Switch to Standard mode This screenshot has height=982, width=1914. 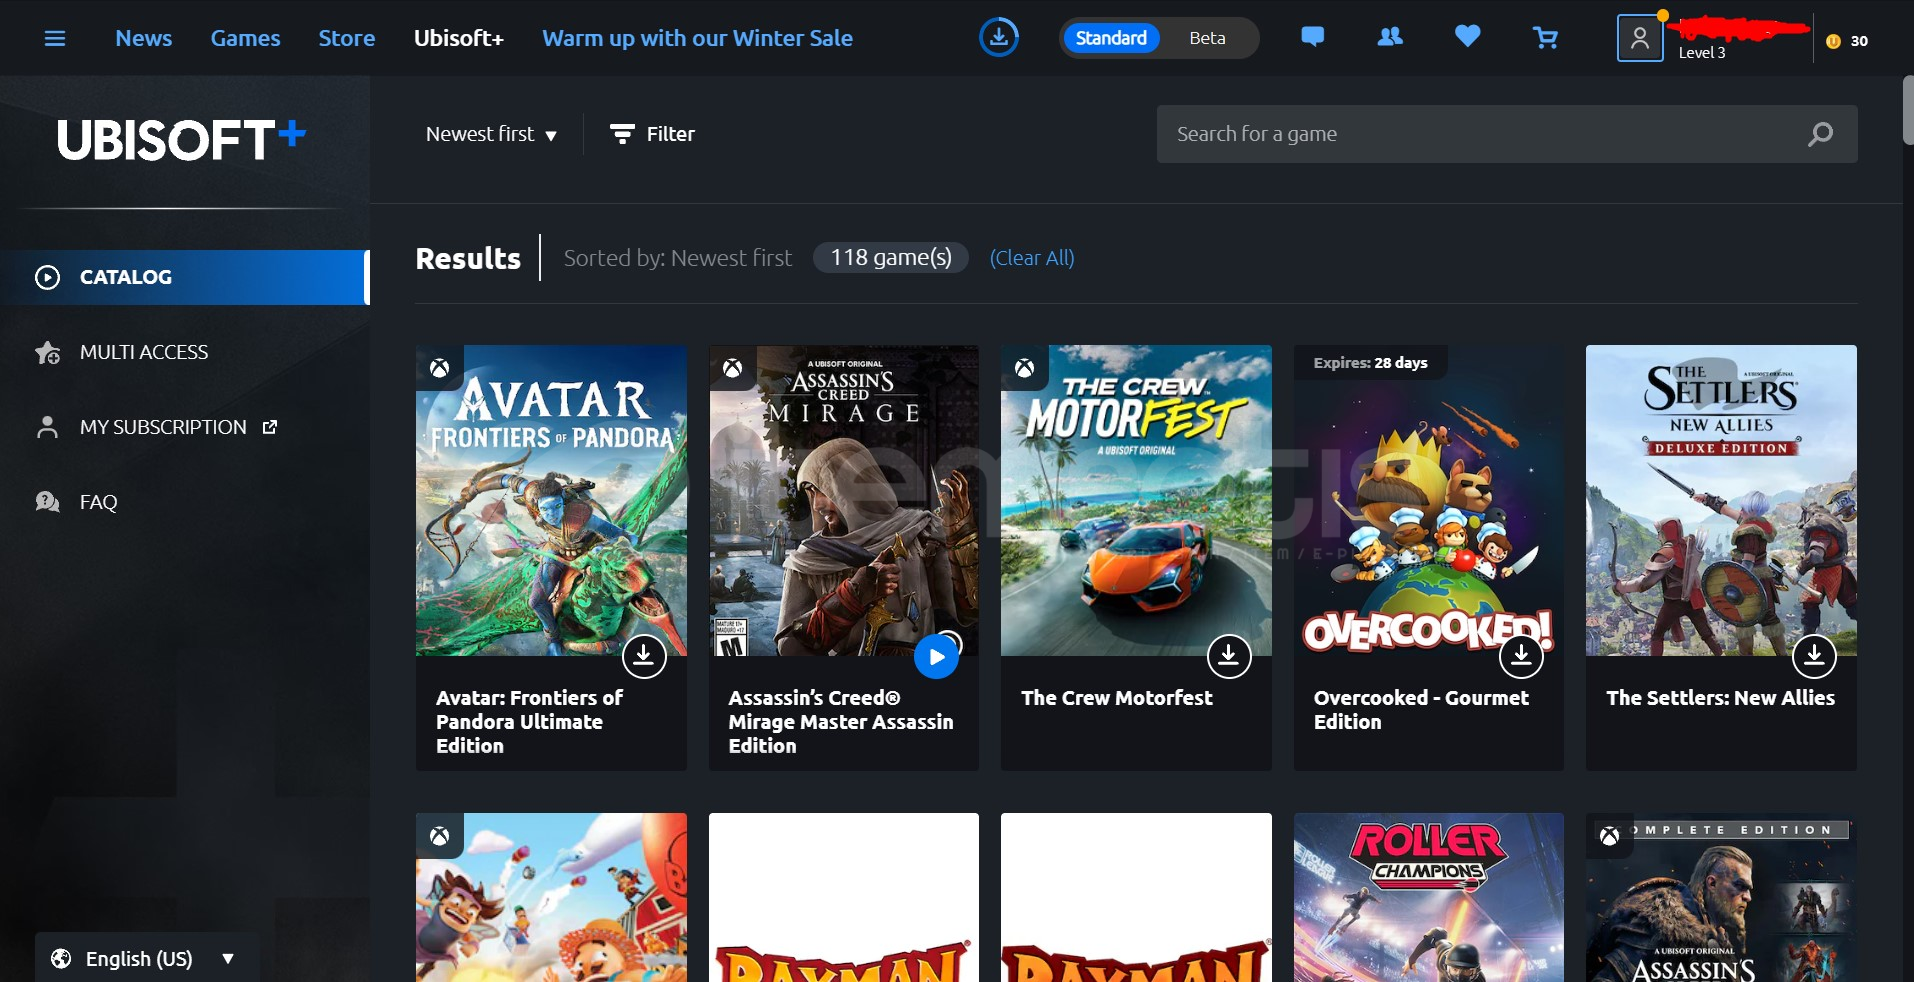coord(1111,38)
